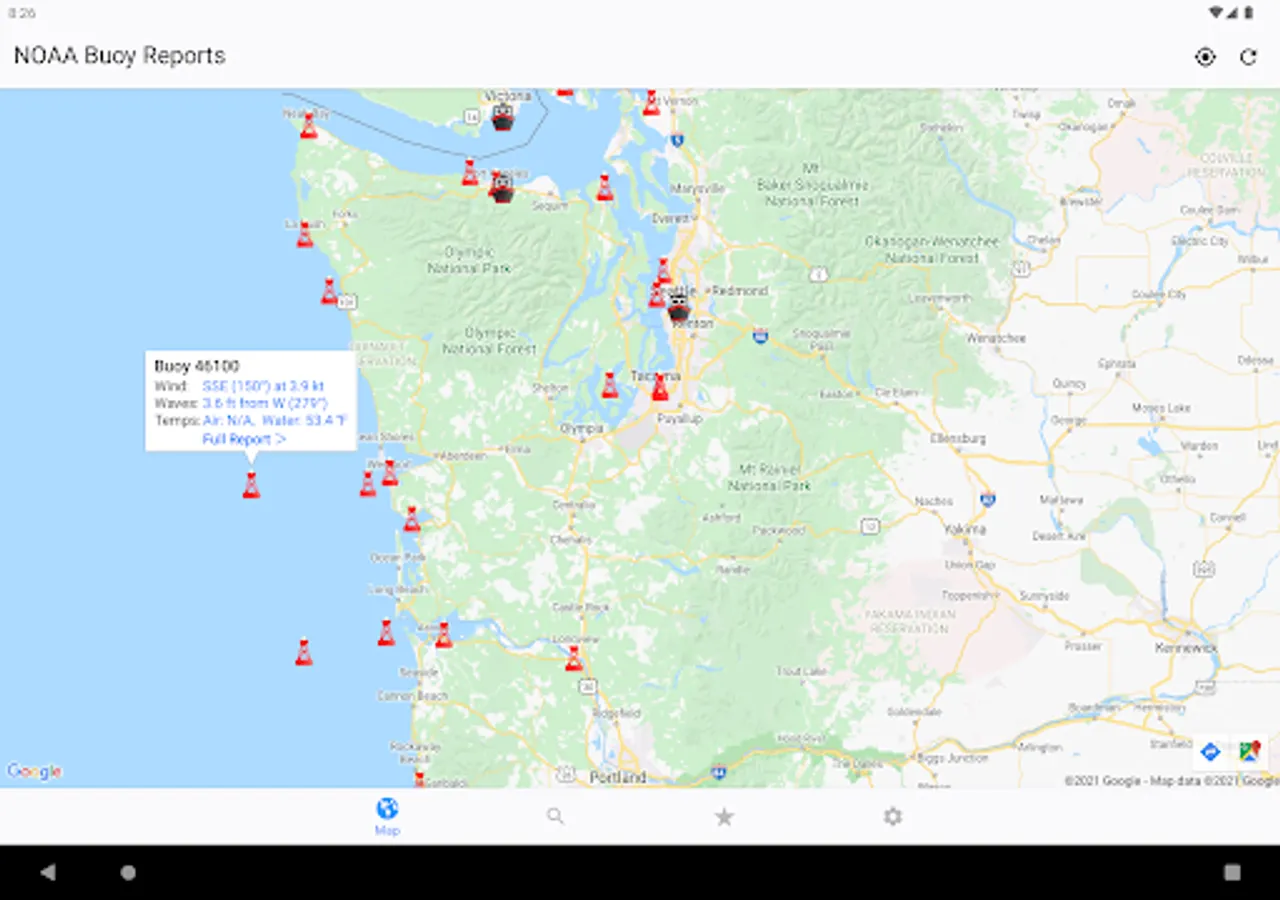Select the buoy marker at La Push
Image resolution: width=1280 pixels, height=900 pixels.
[305, 235]
